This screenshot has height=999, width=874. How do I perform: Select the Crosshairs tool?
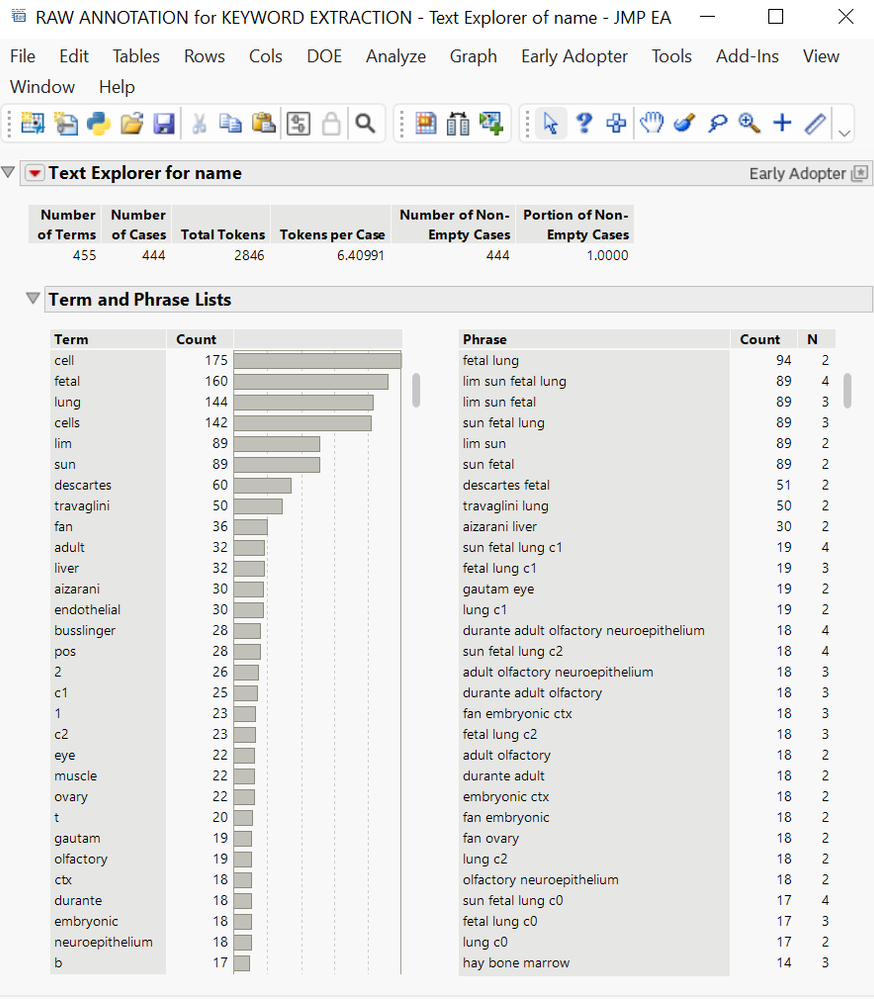pos(782,123)
